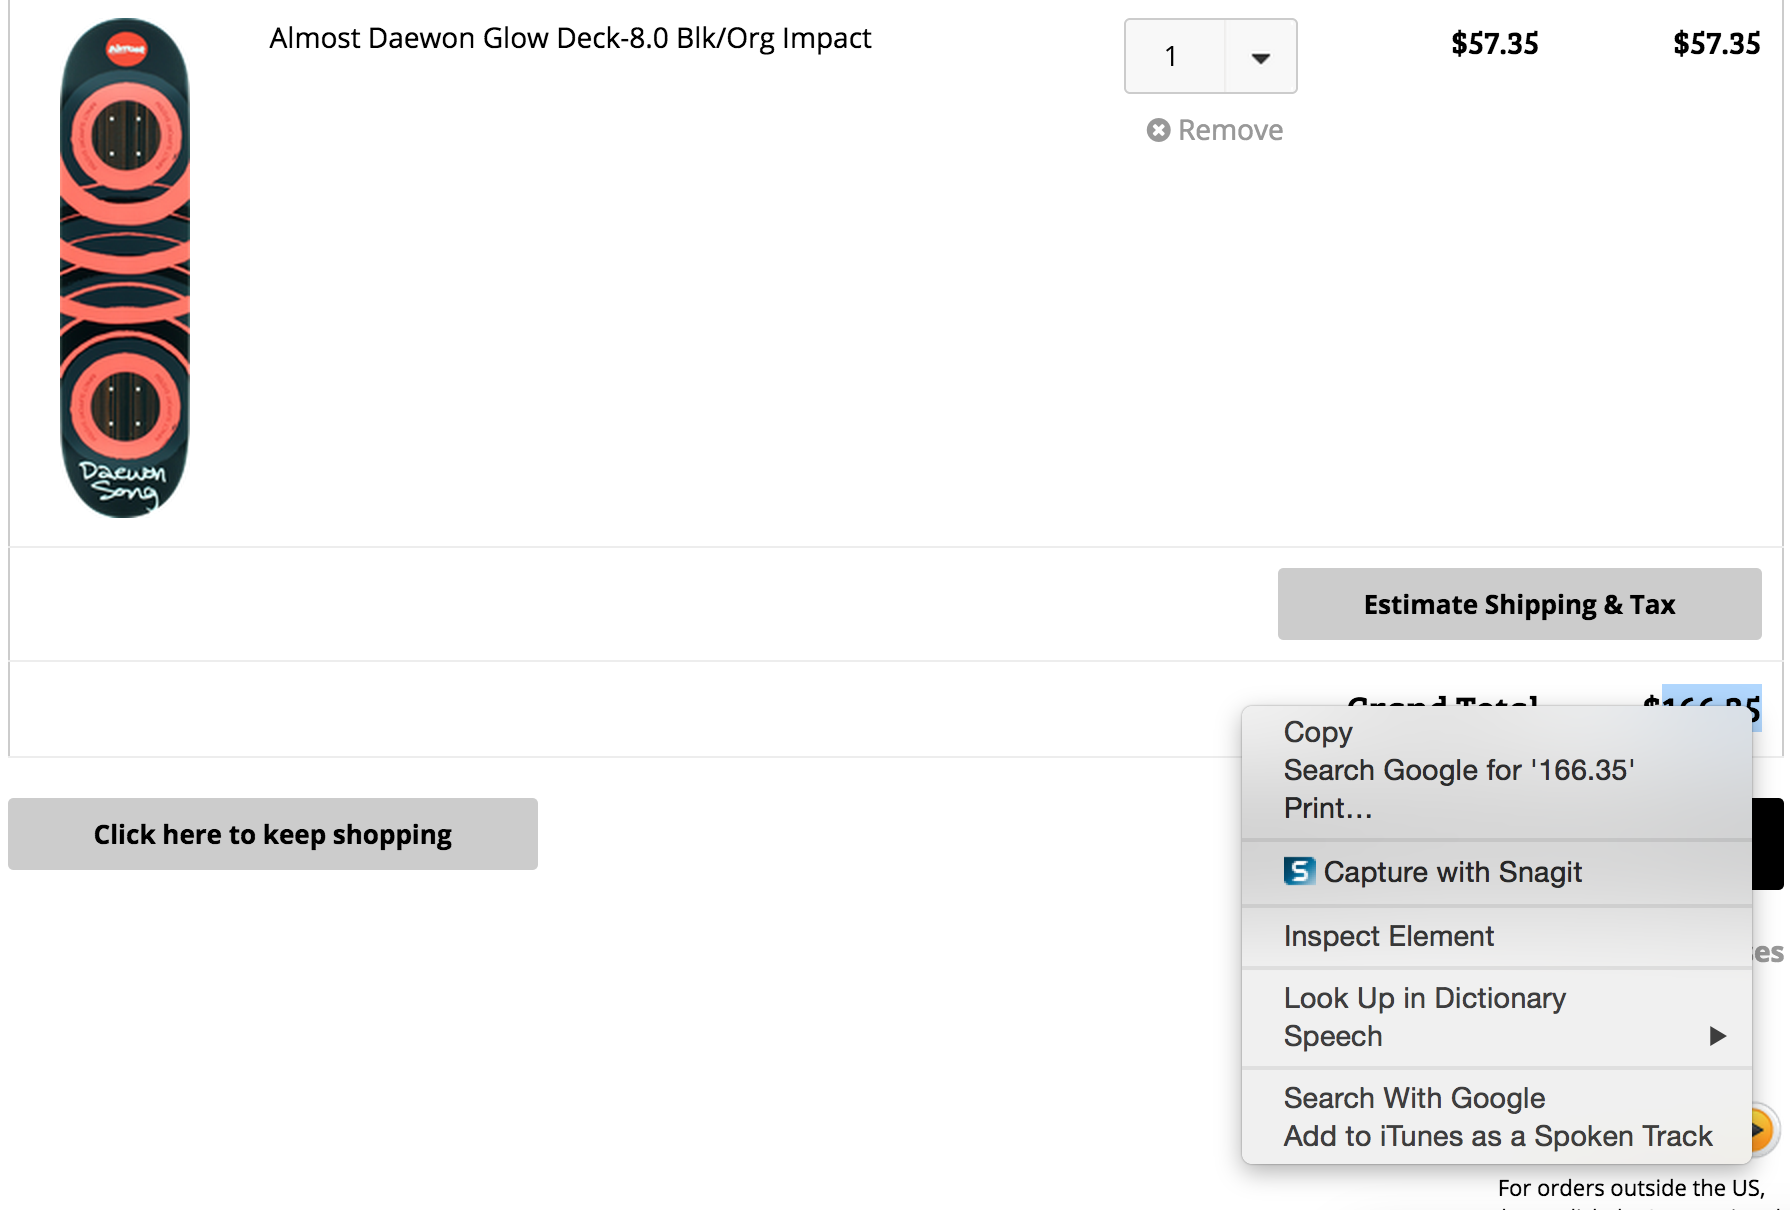Click here to keep shopping button
The height and width of the screenshot is (1210, 1790).
tap(273, 834)
